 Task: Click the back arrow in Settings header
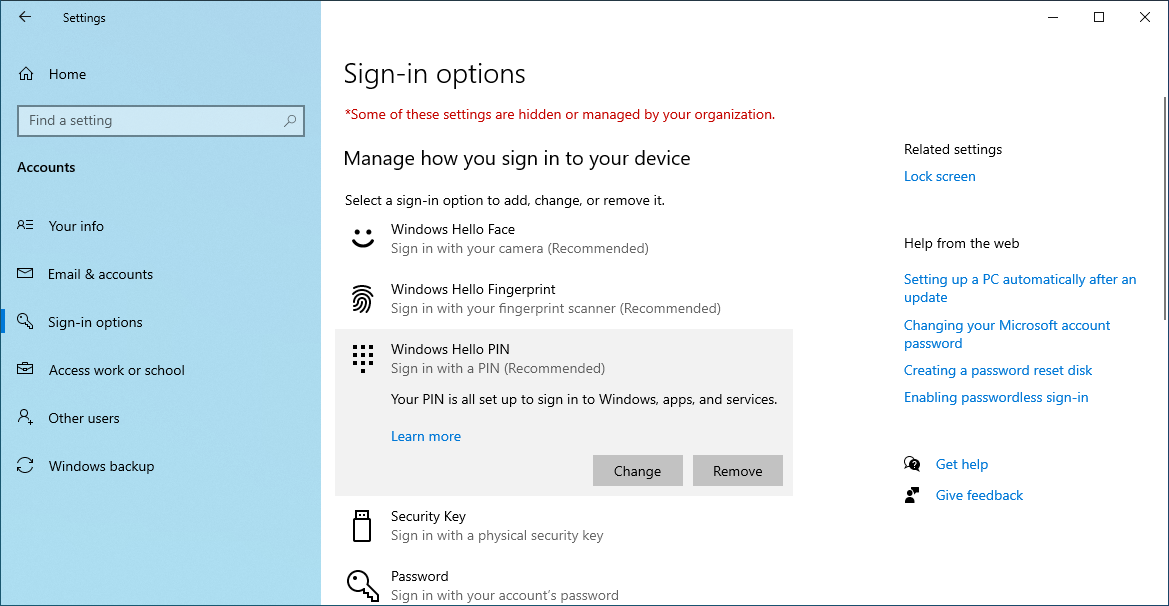(x=25, y=17)
